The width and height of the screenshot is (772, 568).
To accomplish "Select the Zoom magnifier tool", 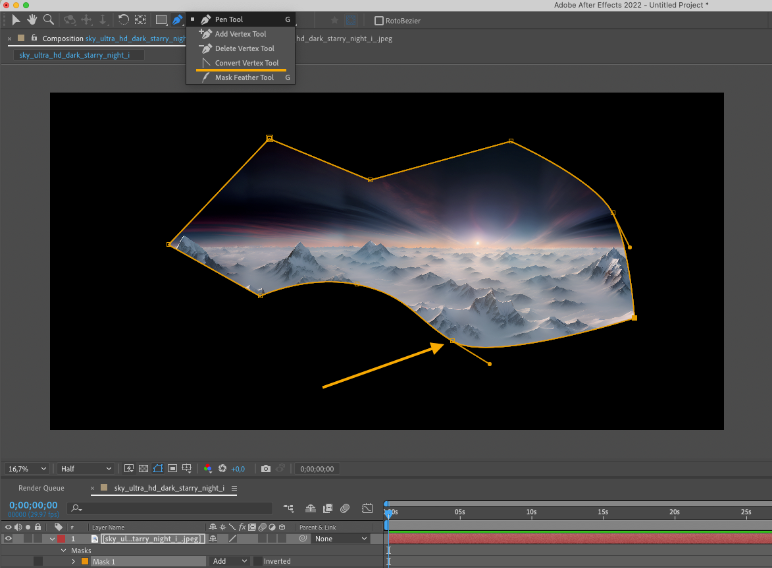I will (x=48, y=19).
